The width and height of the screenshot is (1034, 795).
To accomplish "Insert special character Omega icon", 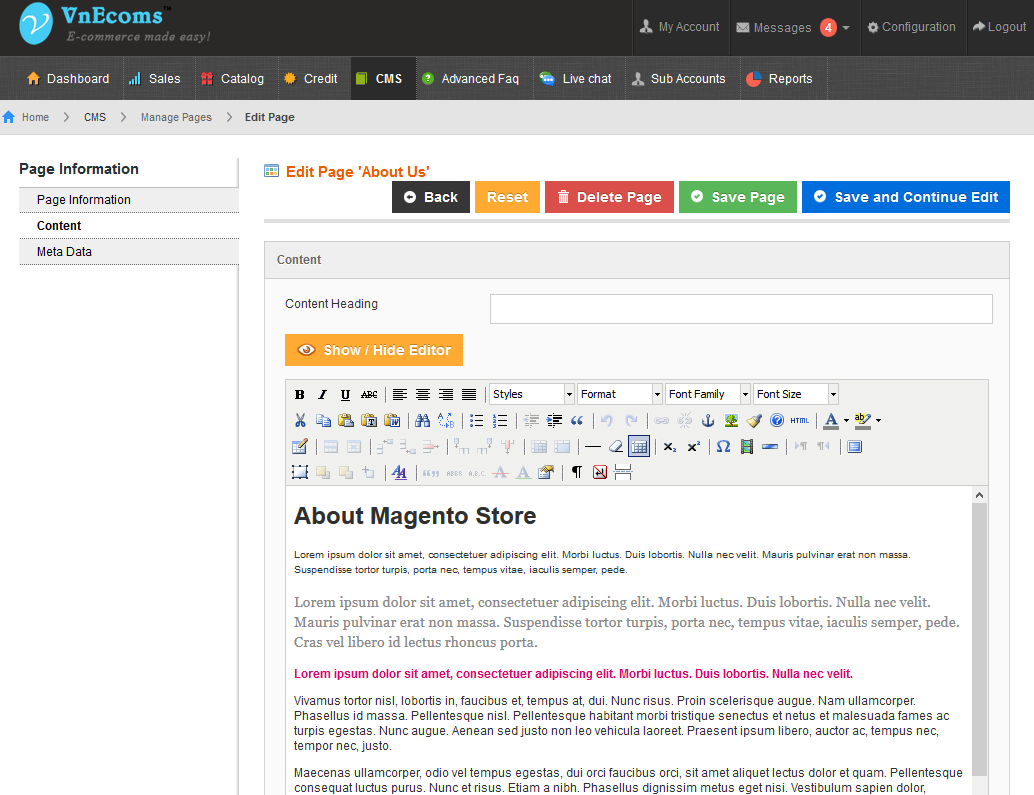I will [723, 446].
